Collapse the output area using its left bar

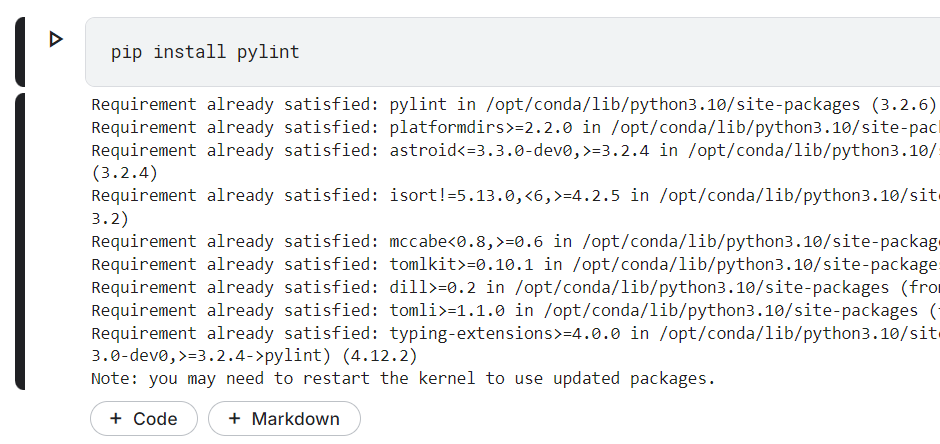pyautogui.click(x=20, y=241)
